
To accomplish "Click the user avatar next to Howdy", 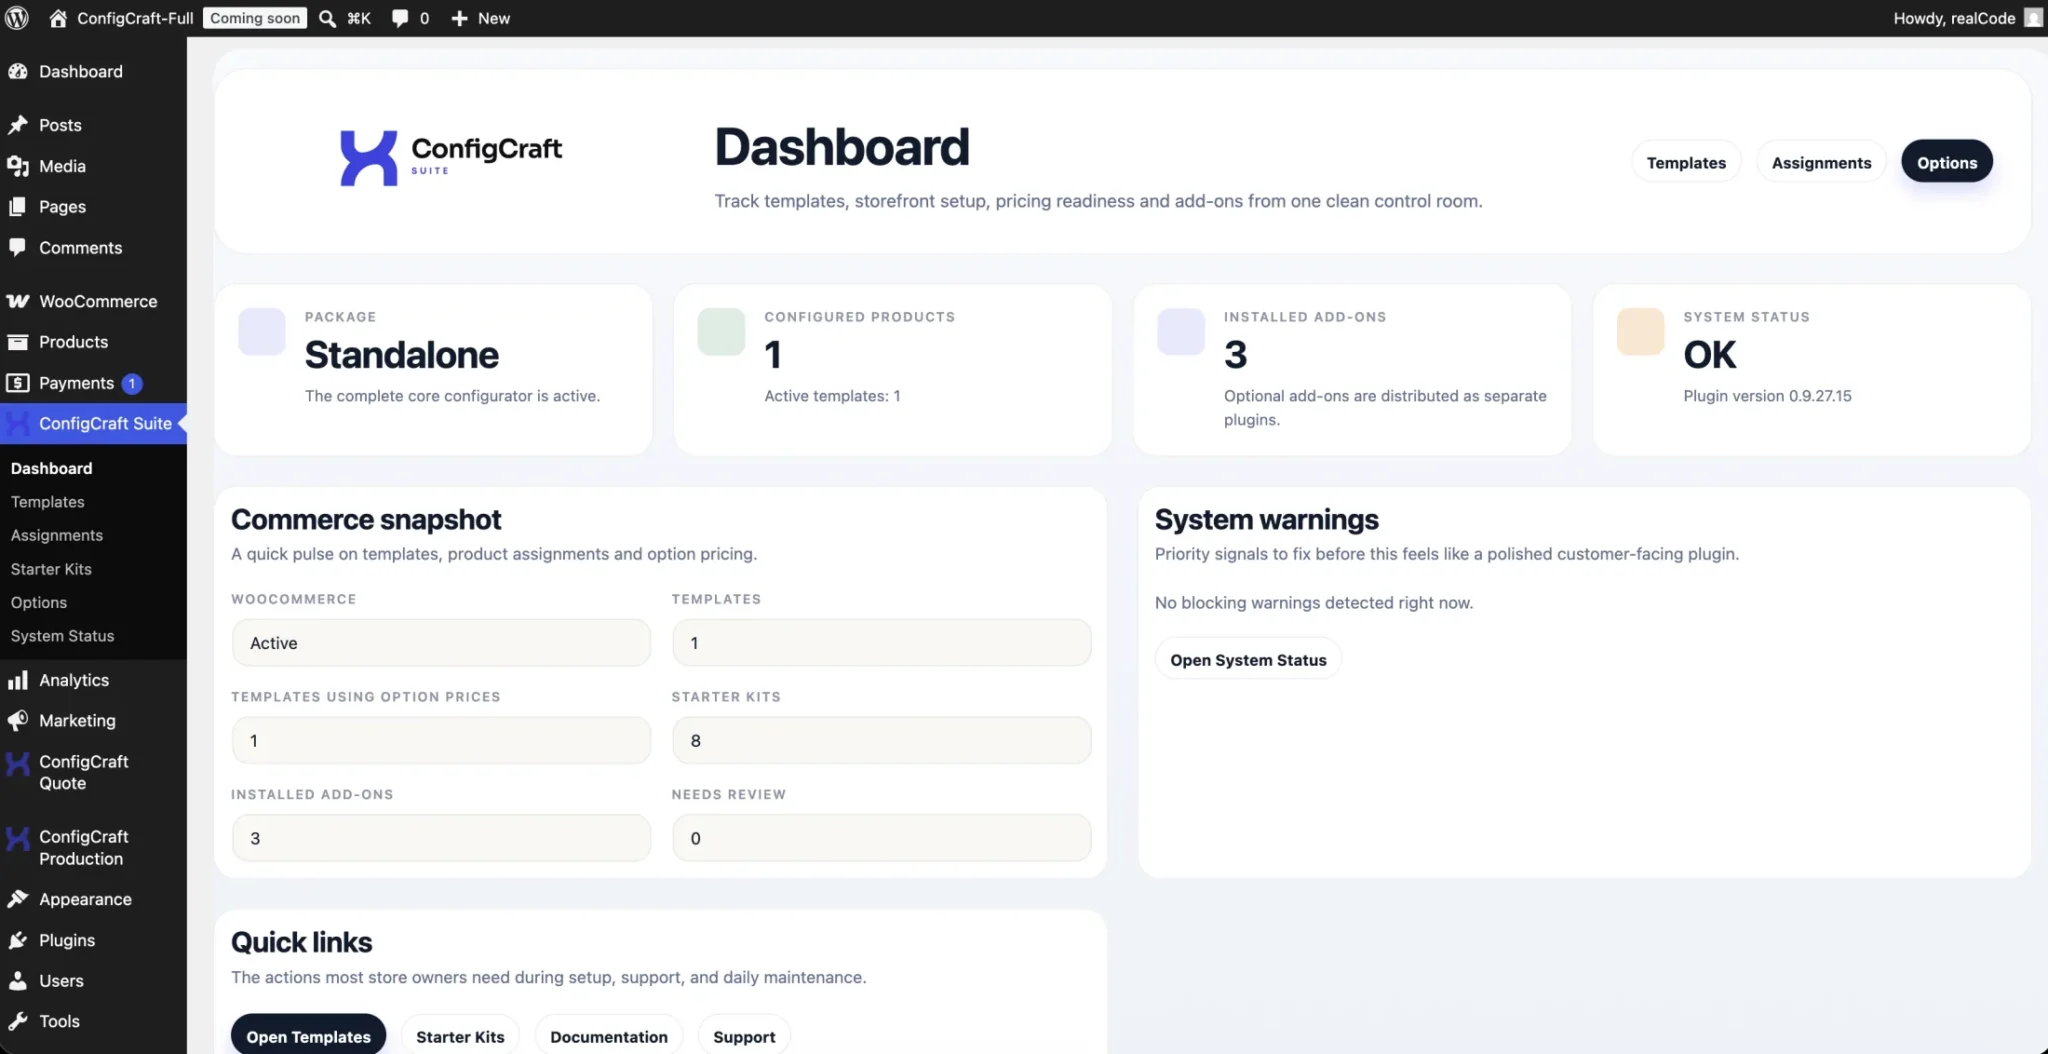I will pyautogui.click(x=2033, y=18).
